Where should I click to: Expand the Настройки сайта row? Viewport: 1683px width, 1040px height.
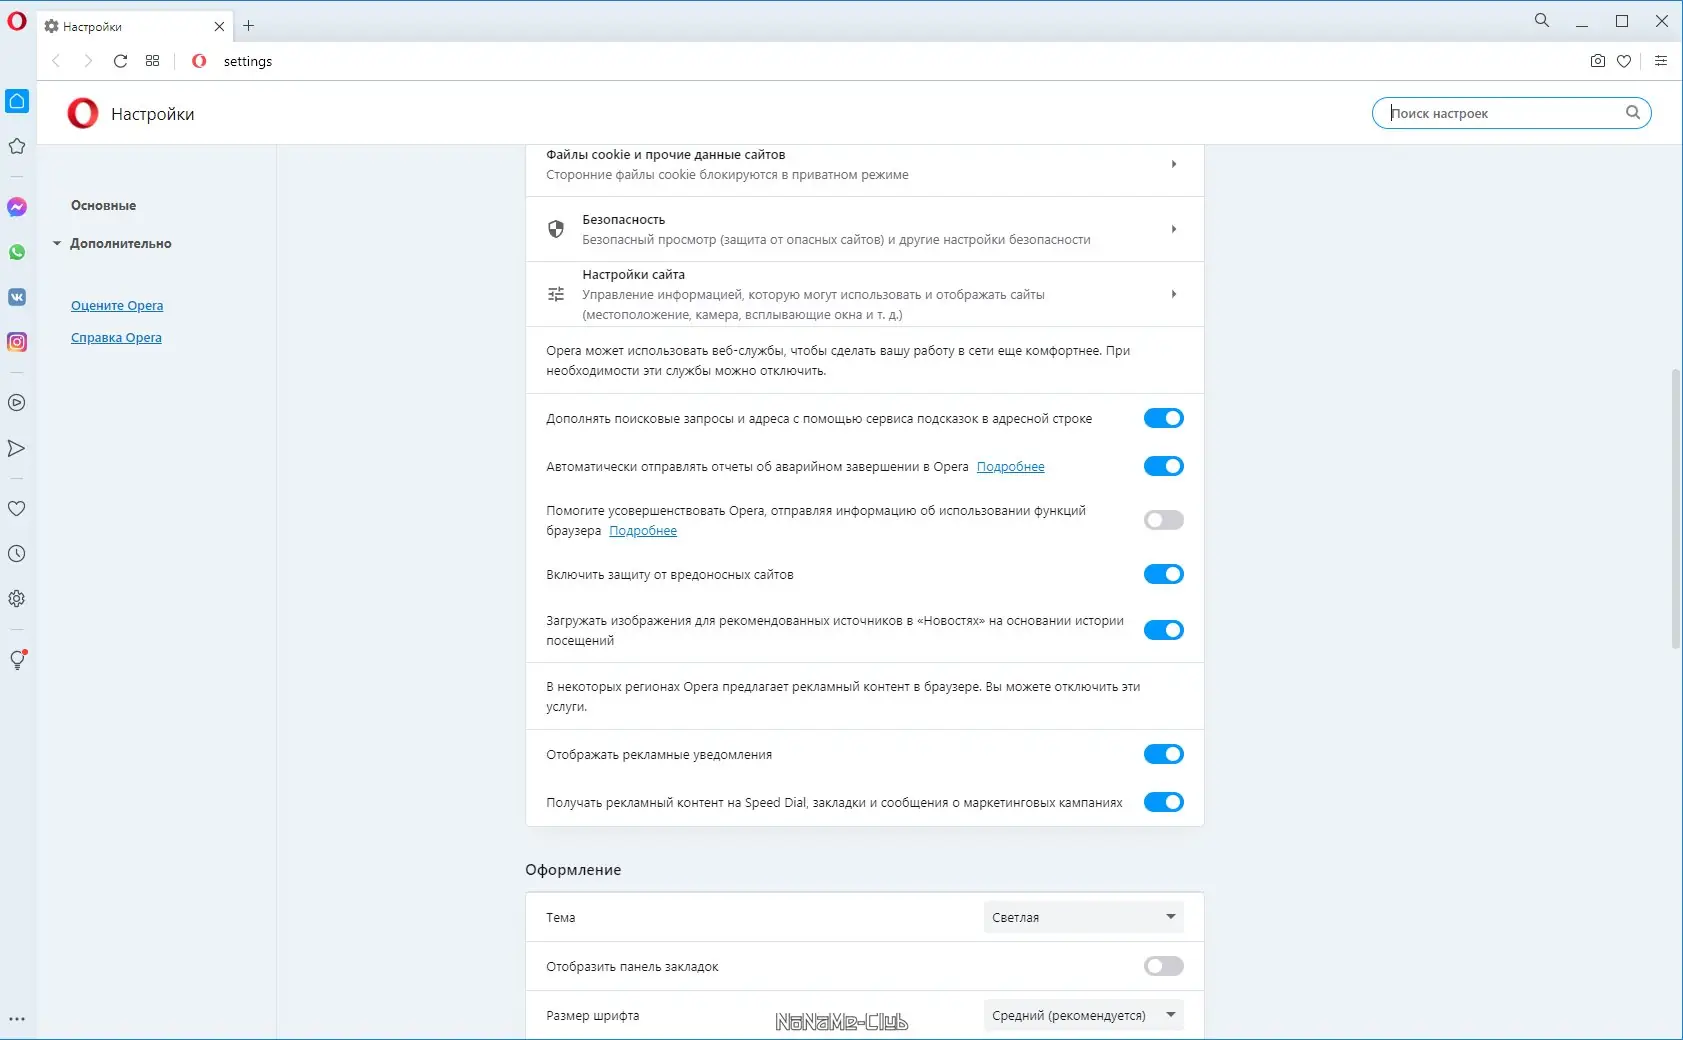tap(865, 294)
